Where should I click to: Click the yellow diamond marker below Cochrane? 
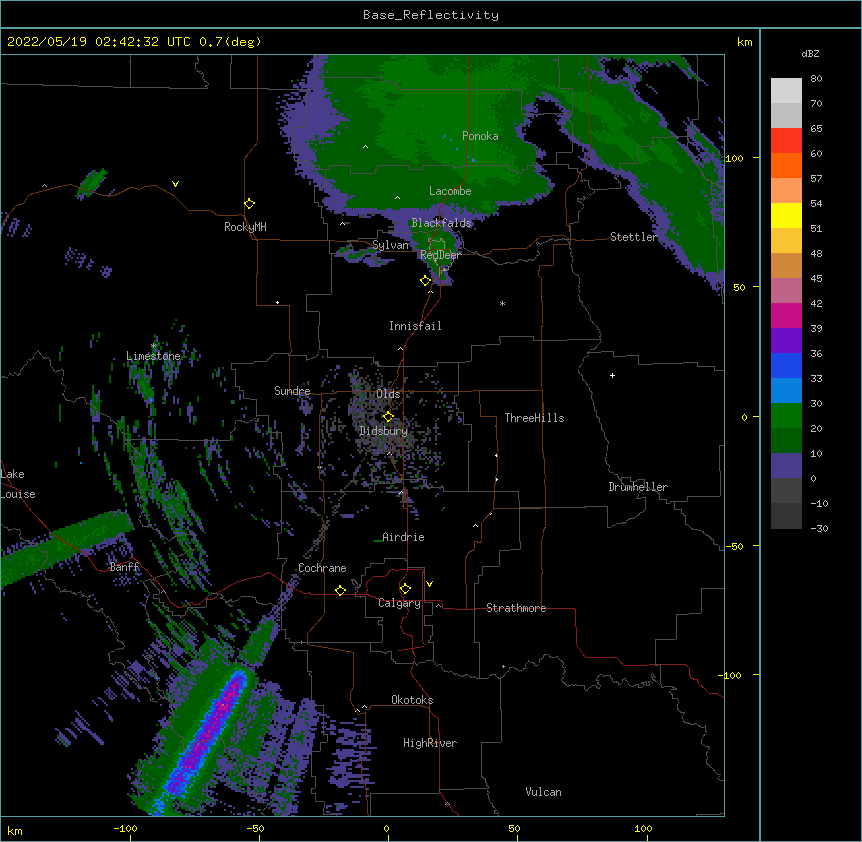point(340,590)
